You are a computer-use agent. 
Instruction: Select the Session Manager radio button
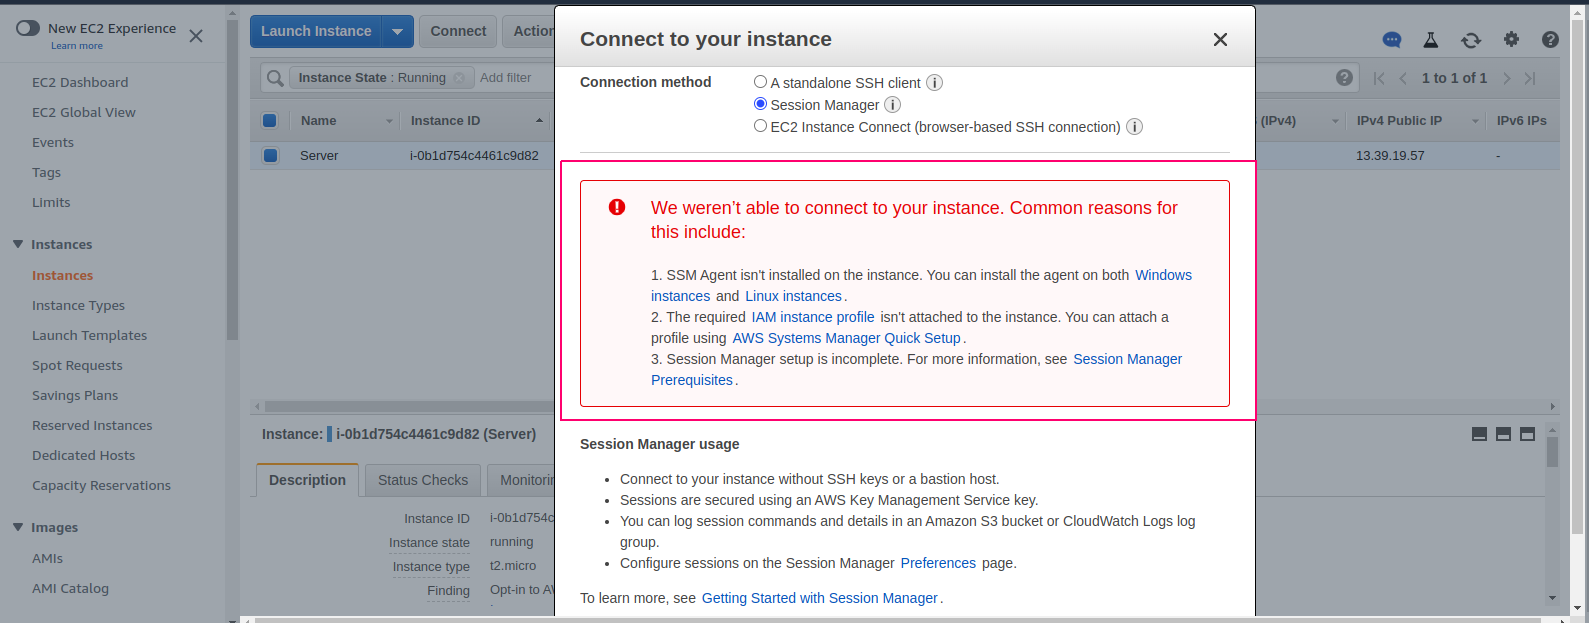pos(760,104)
